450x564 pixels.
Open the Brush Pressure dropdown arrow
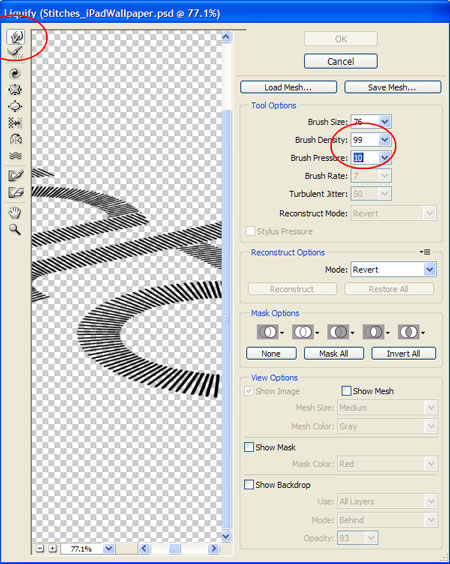coord(385,158)
